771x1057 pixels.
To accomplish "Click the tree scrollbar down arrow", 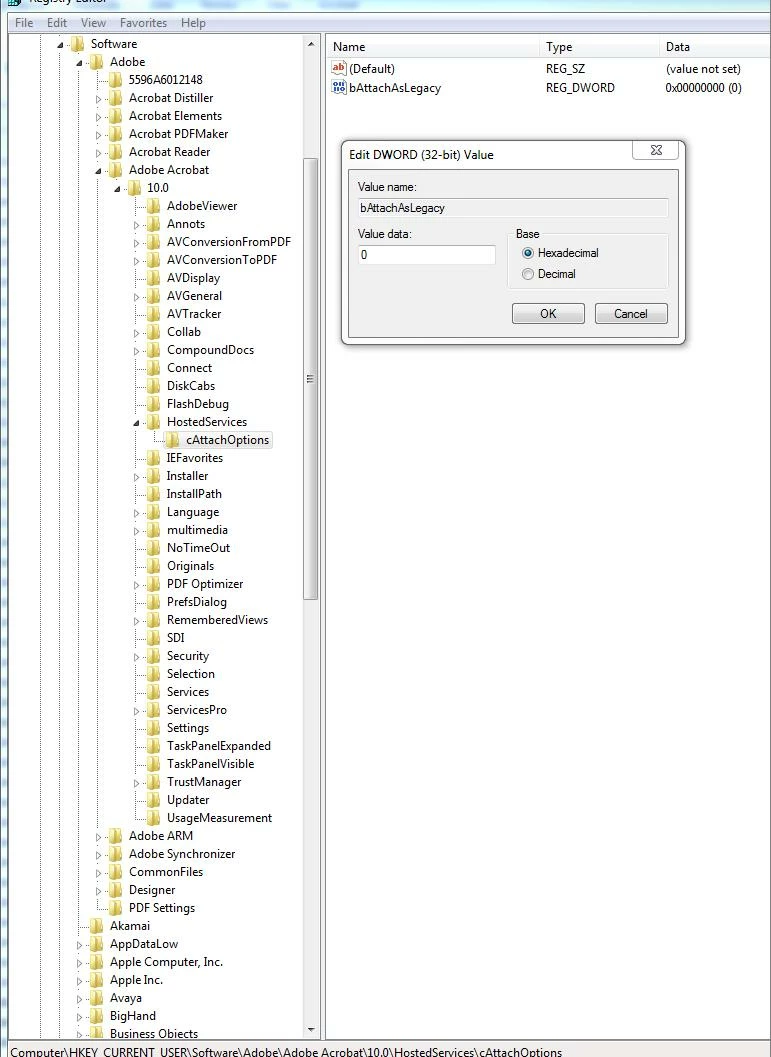I will coord(311,1030).
